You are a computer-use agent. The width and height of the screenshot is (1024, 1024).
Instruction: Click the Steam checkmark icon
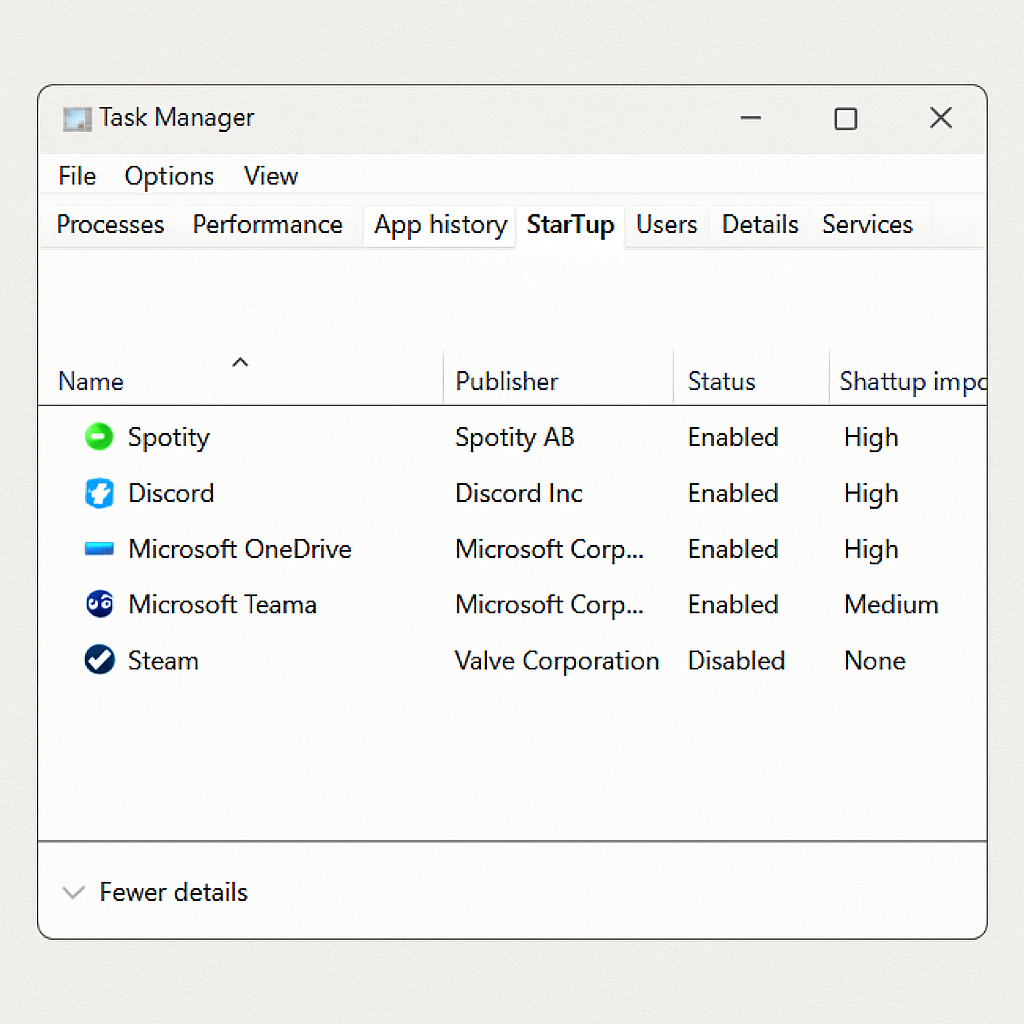pos(99,660)
